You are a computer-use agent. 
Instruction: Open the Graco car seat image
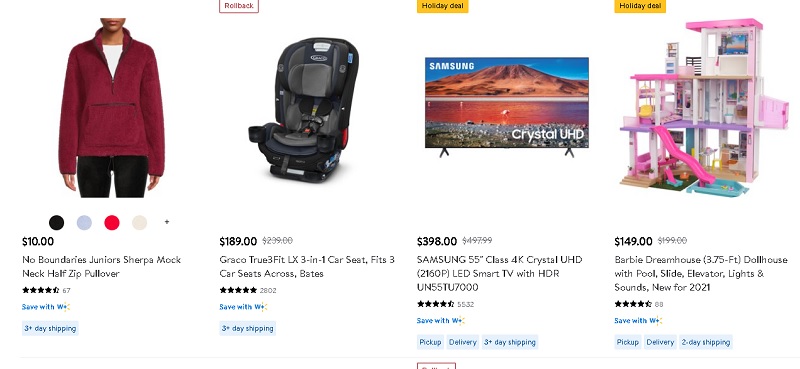click(304, 109)
